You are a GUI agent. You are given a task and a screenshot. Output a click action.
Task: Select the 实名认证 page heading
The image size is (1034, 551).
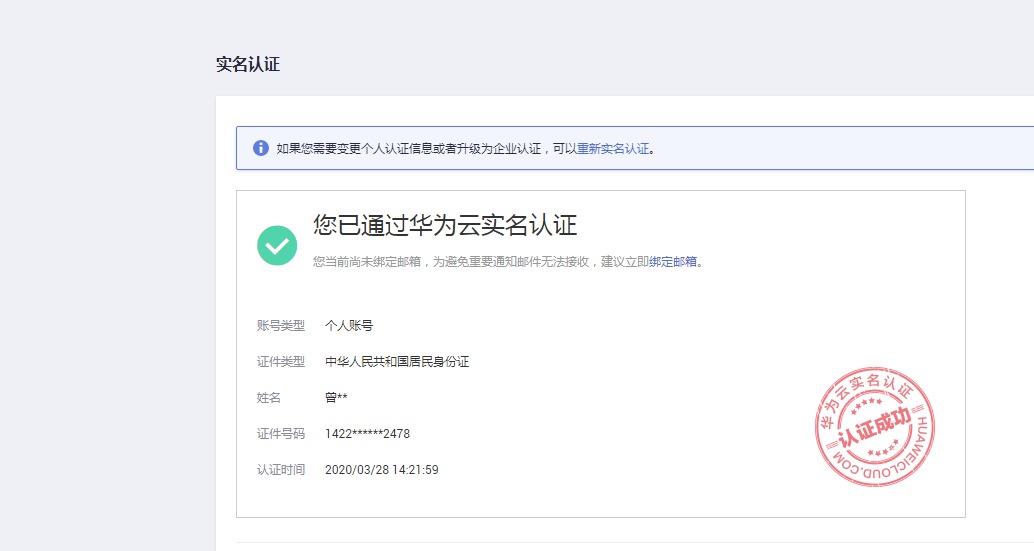pyautogui.click(x=248, y=64)
